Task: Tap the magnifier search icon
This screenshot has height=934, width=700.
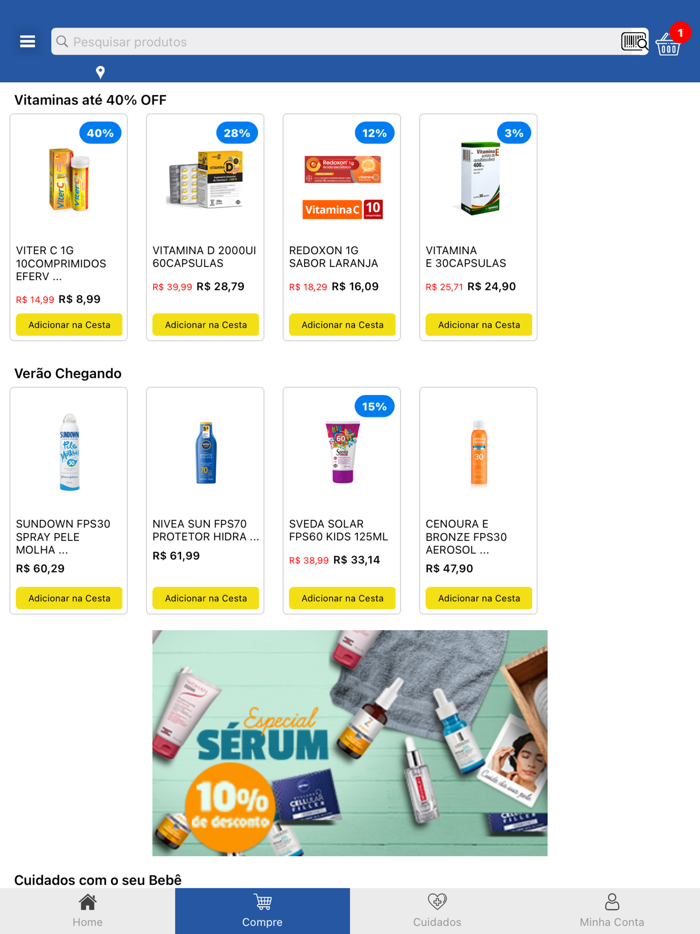Action: [62, 42]
